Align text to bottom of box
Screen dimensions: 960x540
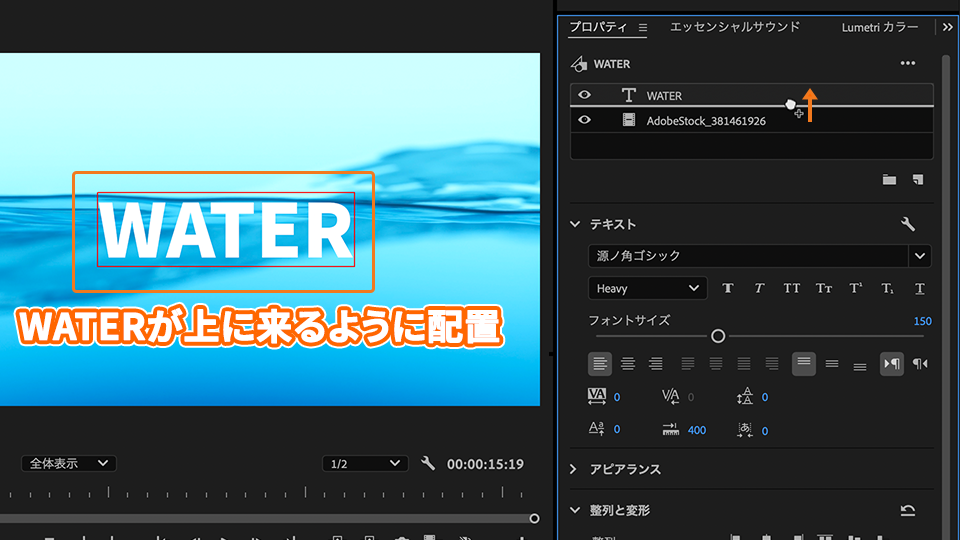[x=860, y=366]
